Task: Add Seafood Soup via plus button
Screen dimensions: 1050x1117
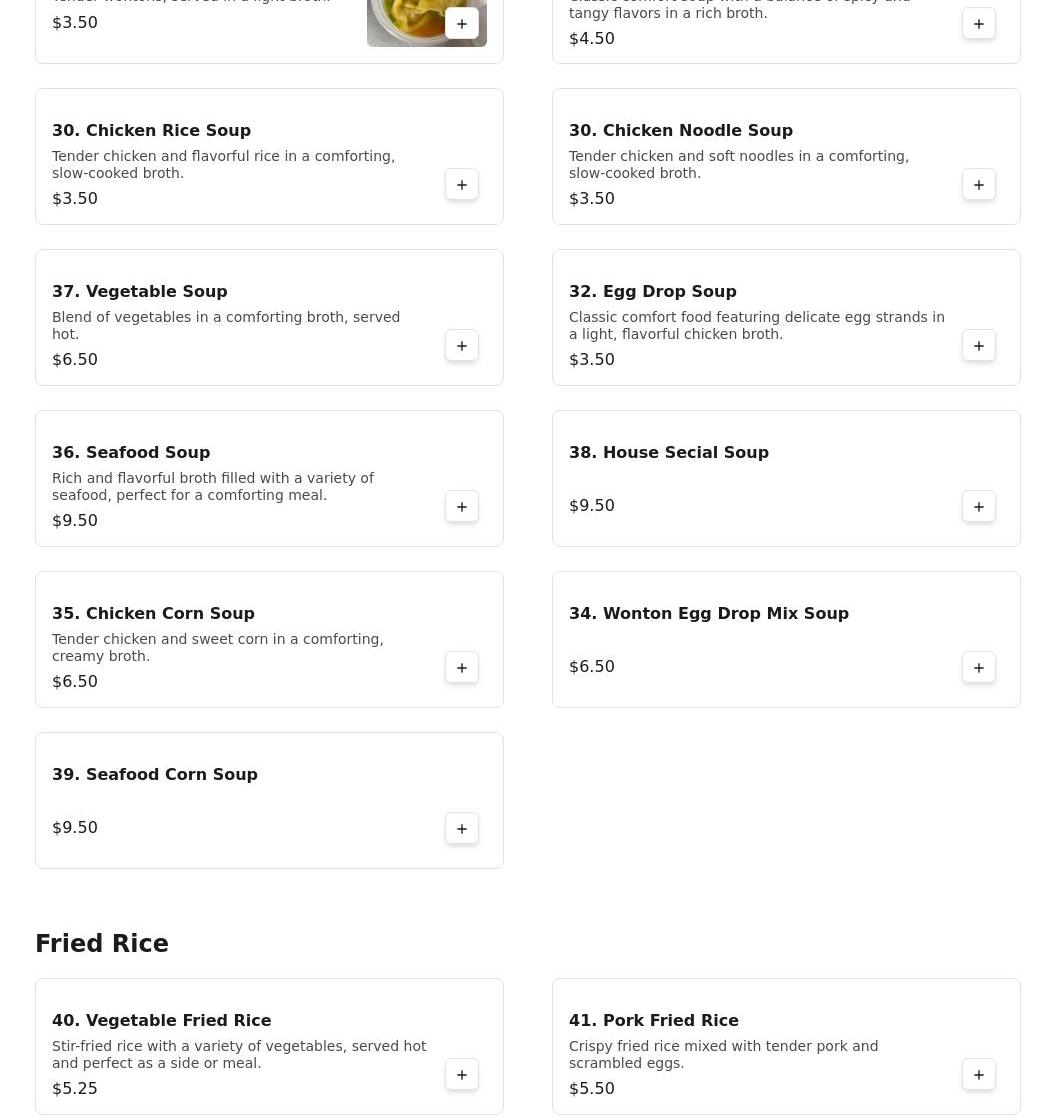Action: [x=462, y=506]
